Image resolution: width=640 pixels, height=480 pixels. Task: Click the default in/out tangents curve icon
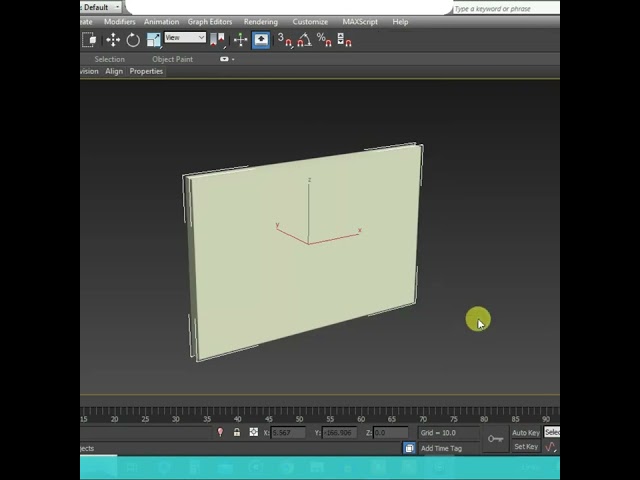click(x=551, y=447)
